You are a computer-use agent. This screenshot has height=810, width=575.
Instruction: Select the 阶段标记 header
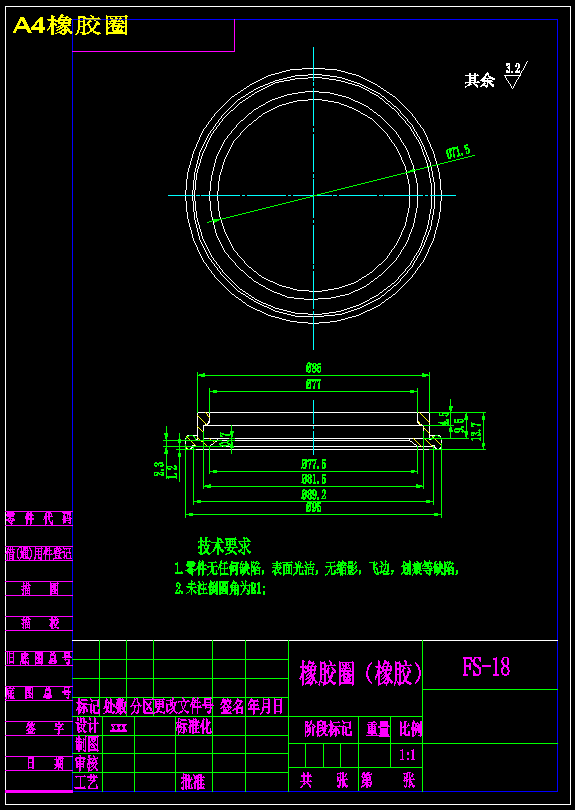(328, 729)
